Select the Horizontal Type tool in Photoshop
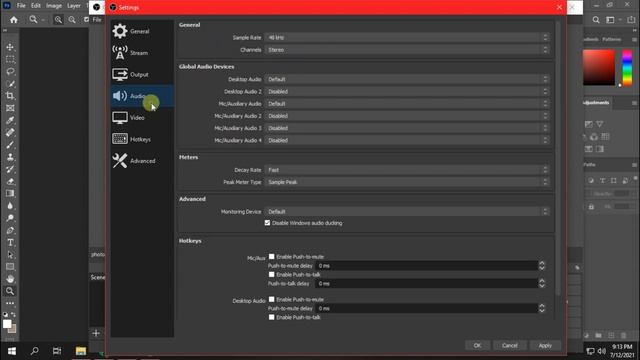640x360 pixels. coord(10,242)
